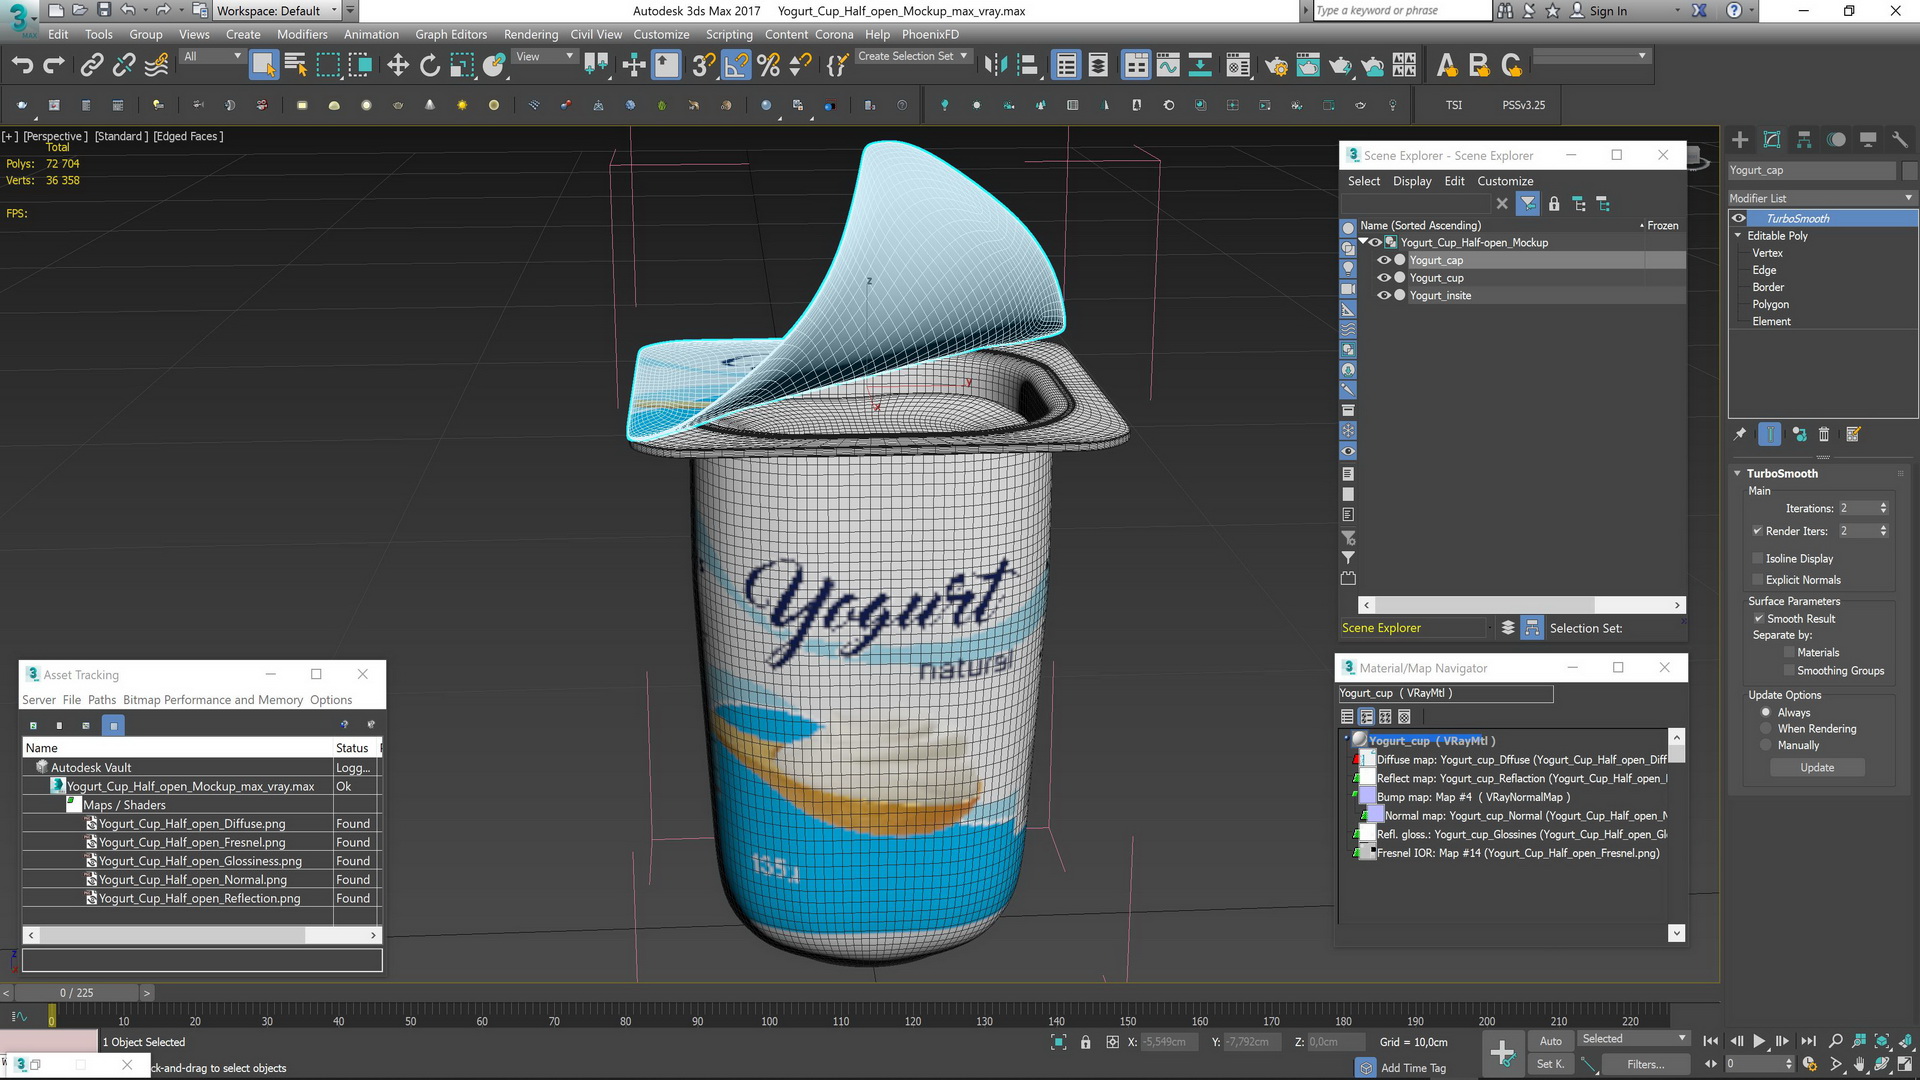Select the Manually update radio button

click(x=1766, y=746)
